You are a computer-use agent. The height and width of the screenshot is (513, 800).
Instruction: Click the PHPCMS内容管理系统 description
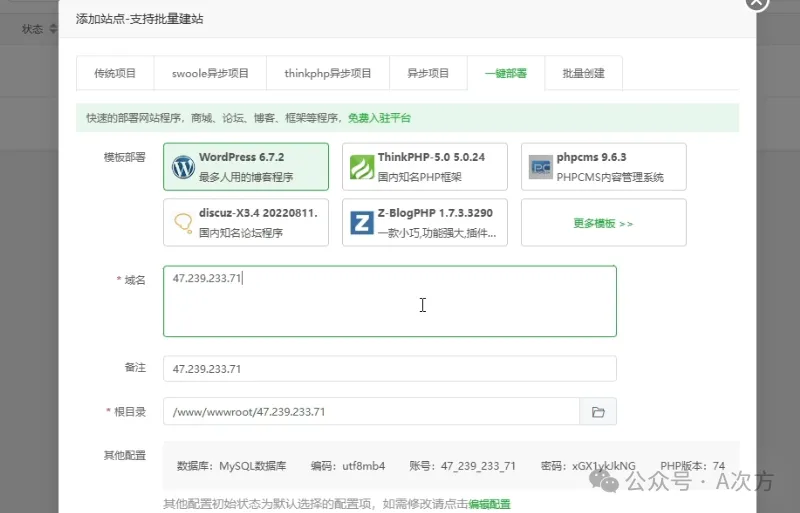pyautogui.click(x=610, y=177)
